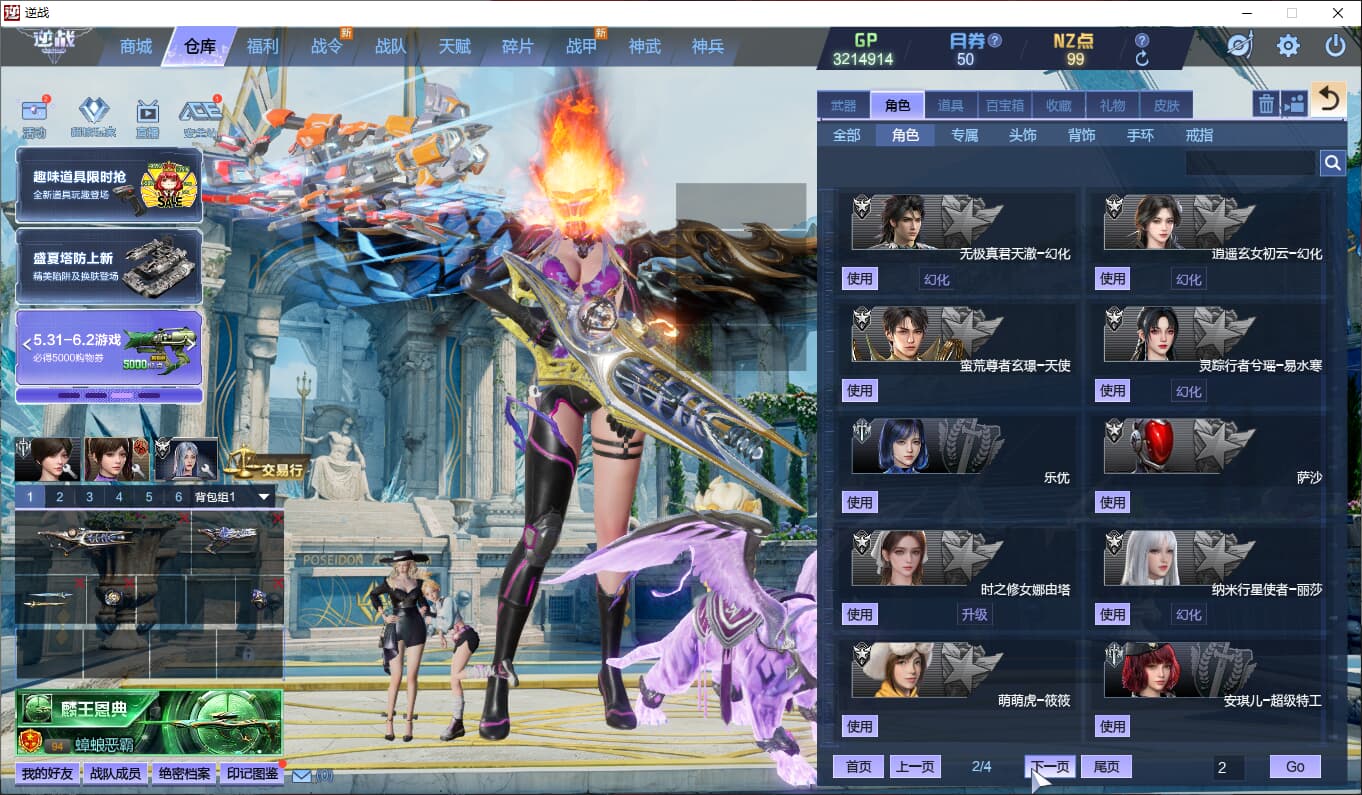Click the help icon right of NZ点
Screen dimensions: 1362x795
1142,41
